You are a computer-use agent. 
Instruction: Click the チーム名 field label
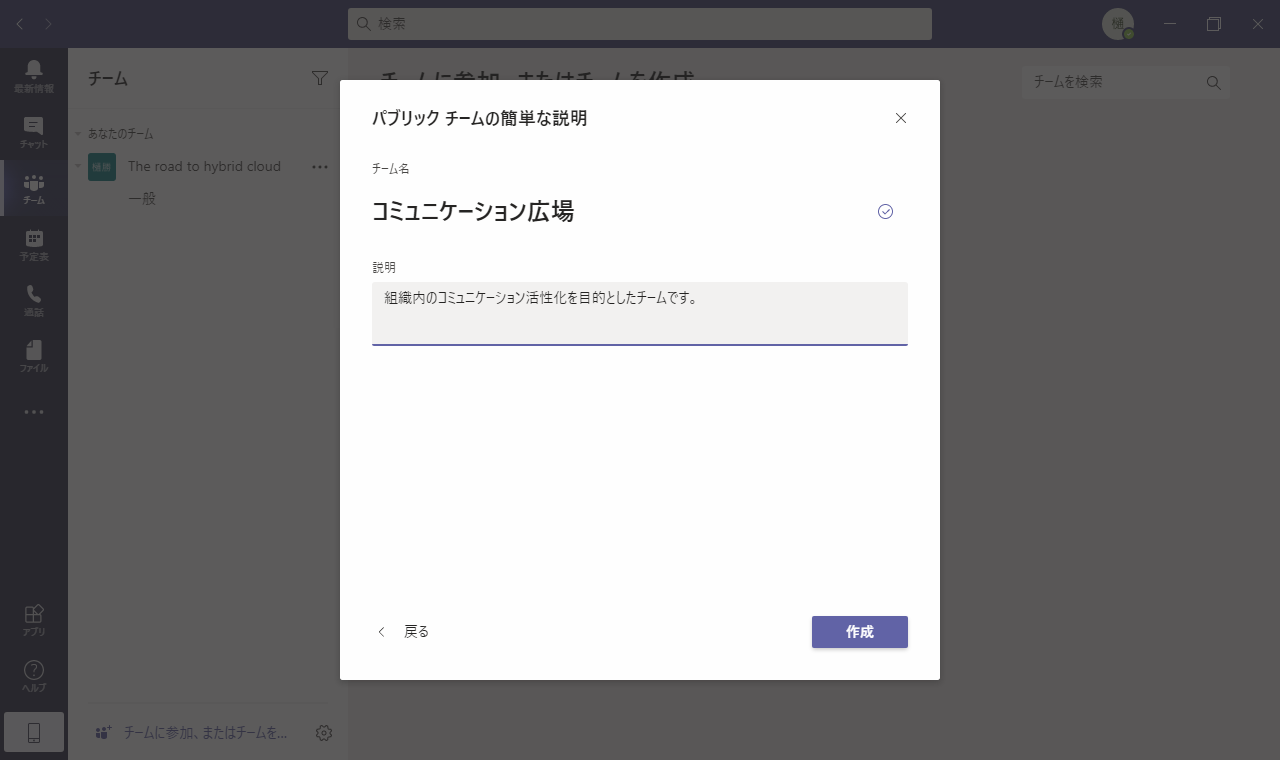390,169
